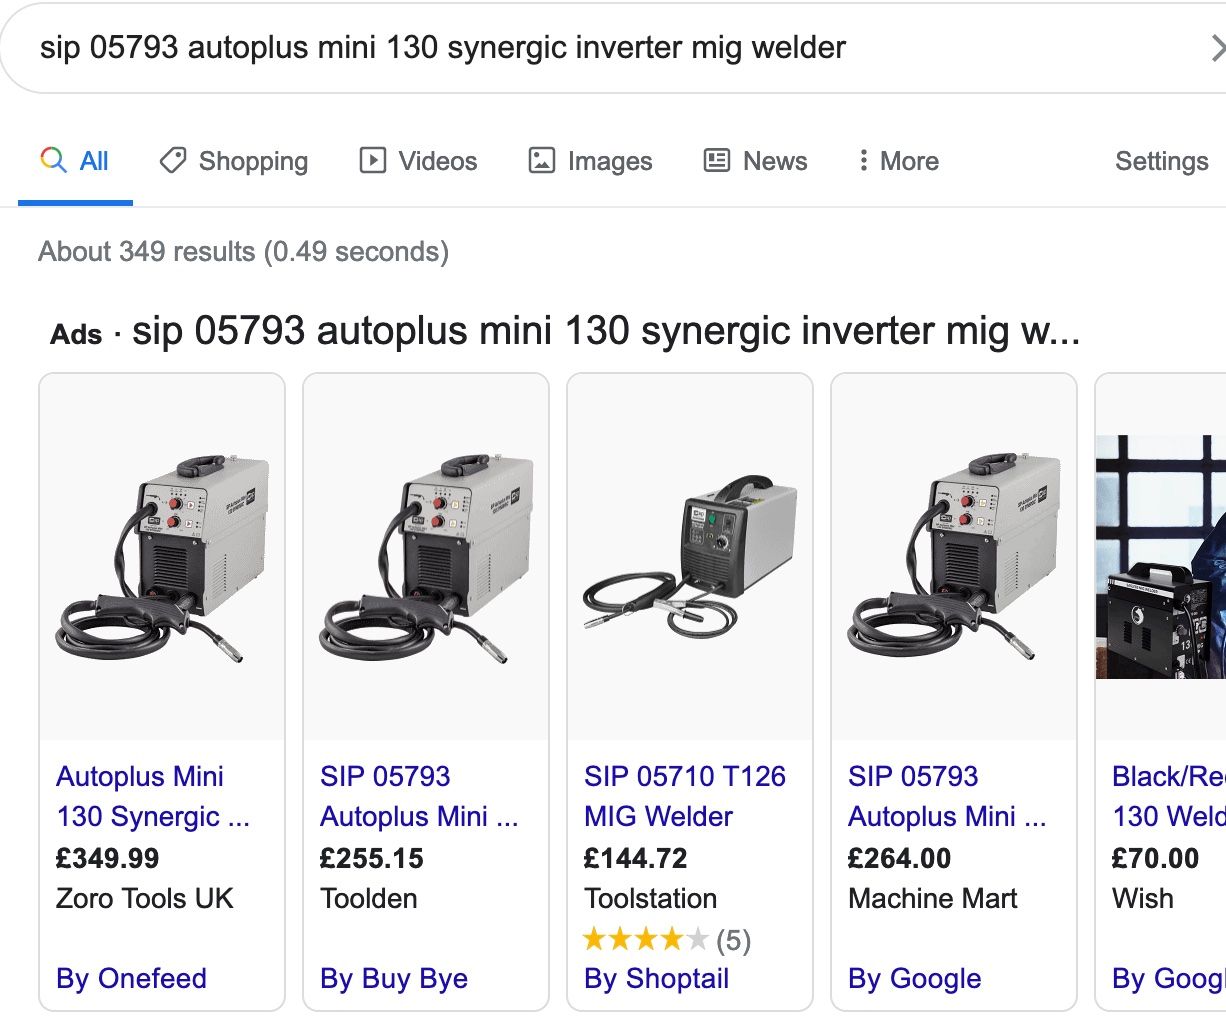Click the Machine Mart welder product image
The height and width of the screenshot is (1022, 1226).
[954, 557]
